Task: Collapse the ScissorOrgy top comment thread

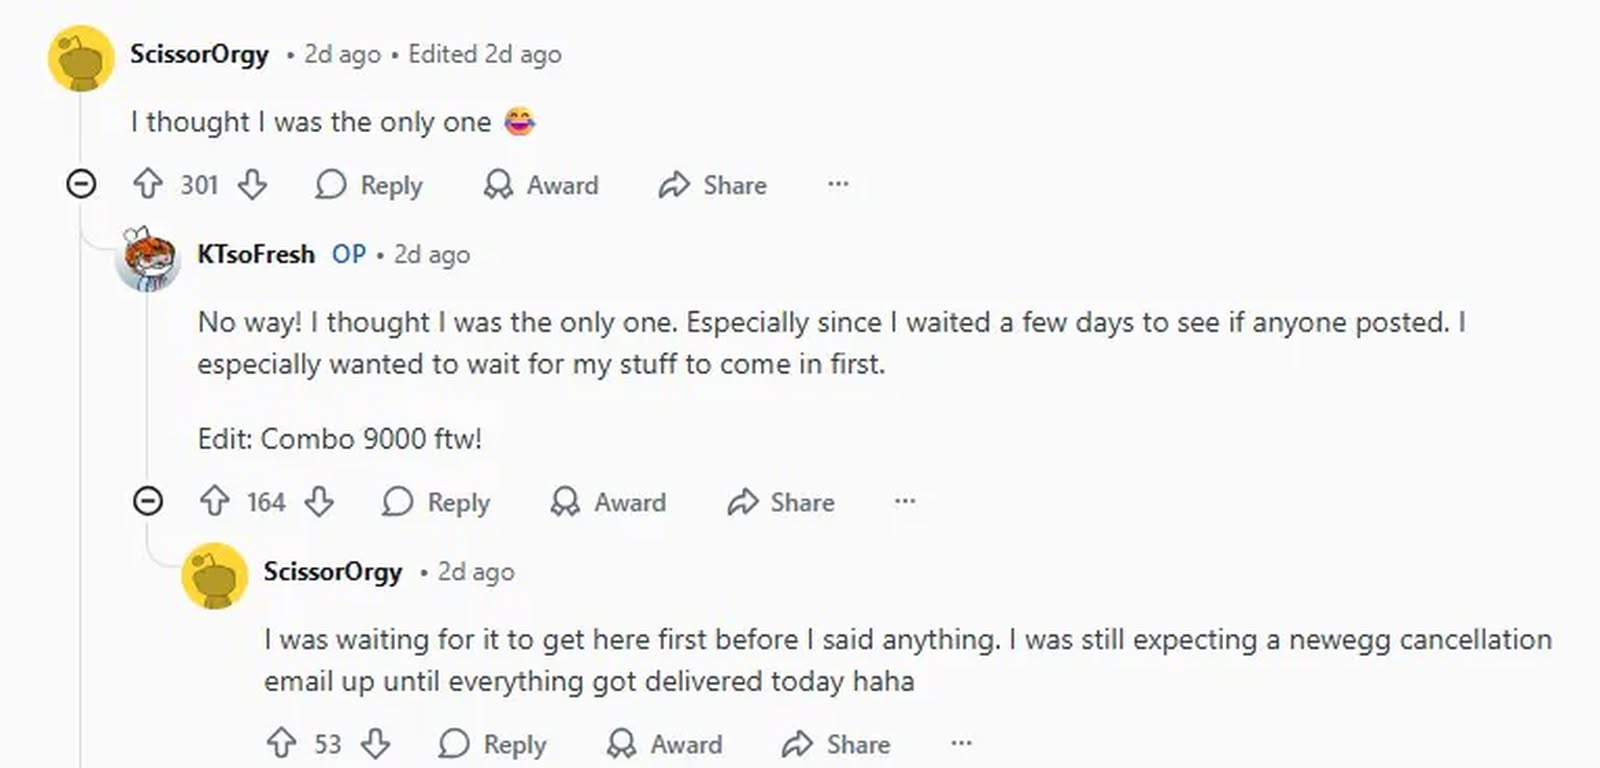Action: (x=81, y=184)
